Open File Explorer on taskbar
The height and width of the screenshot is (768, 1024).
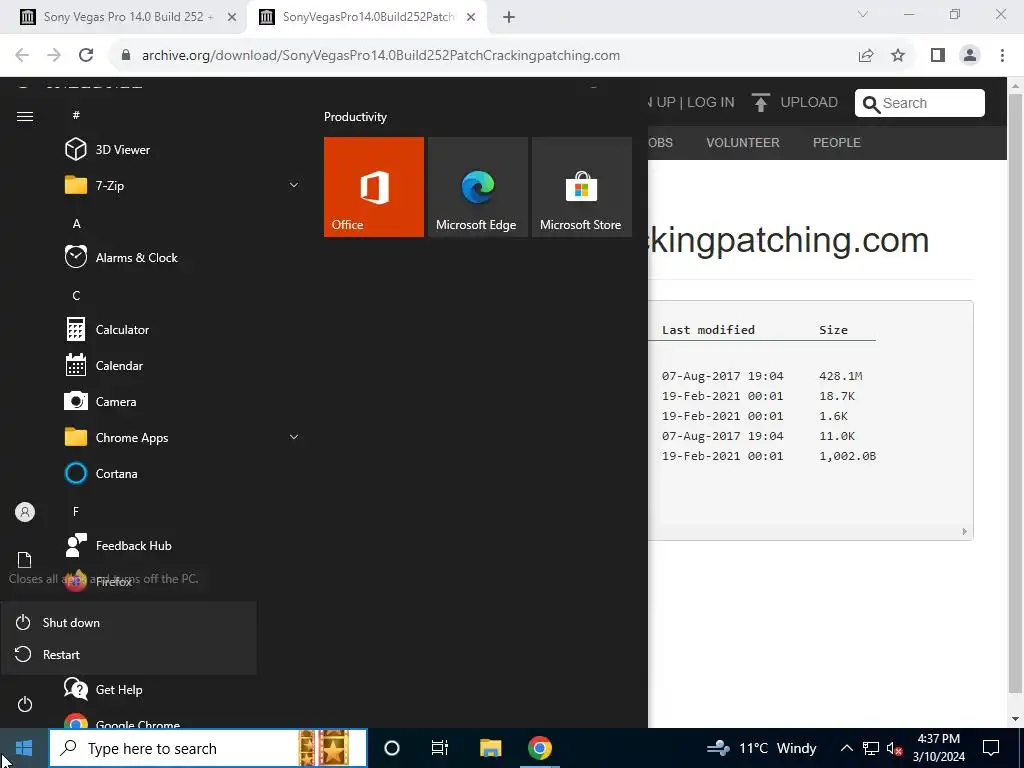[x=490, y=748]
